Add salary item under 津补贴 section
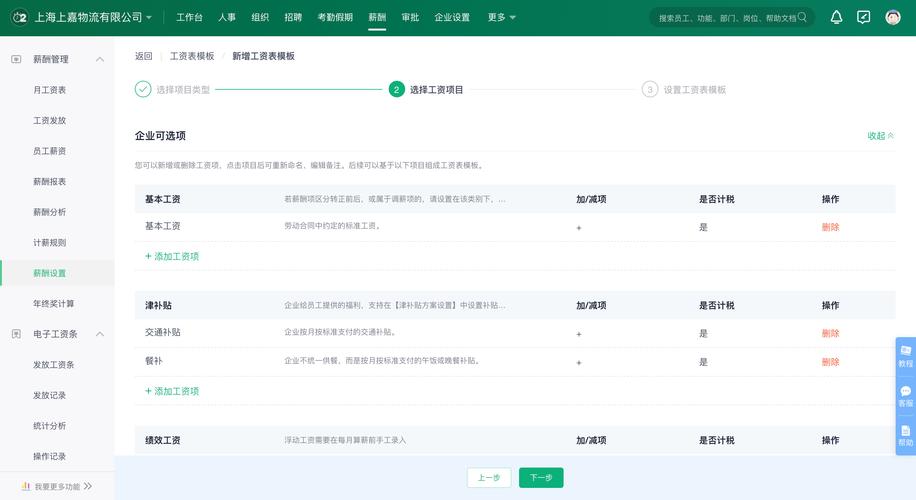Image resolution: width=916 pixels, height=500 pixels. [172, 391]
